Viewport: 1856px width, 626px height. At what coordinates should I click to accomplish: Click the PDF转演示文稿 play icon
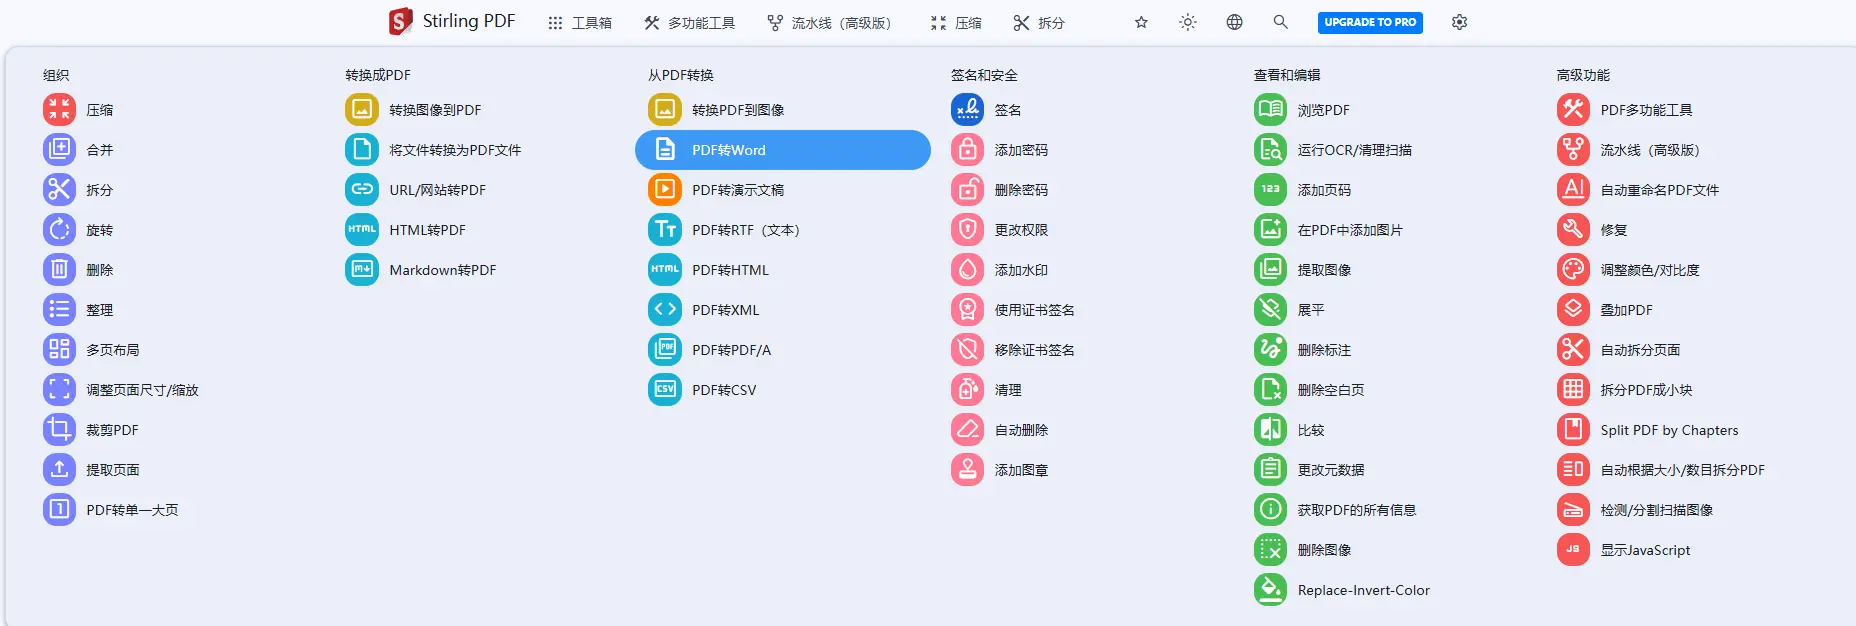665,190
